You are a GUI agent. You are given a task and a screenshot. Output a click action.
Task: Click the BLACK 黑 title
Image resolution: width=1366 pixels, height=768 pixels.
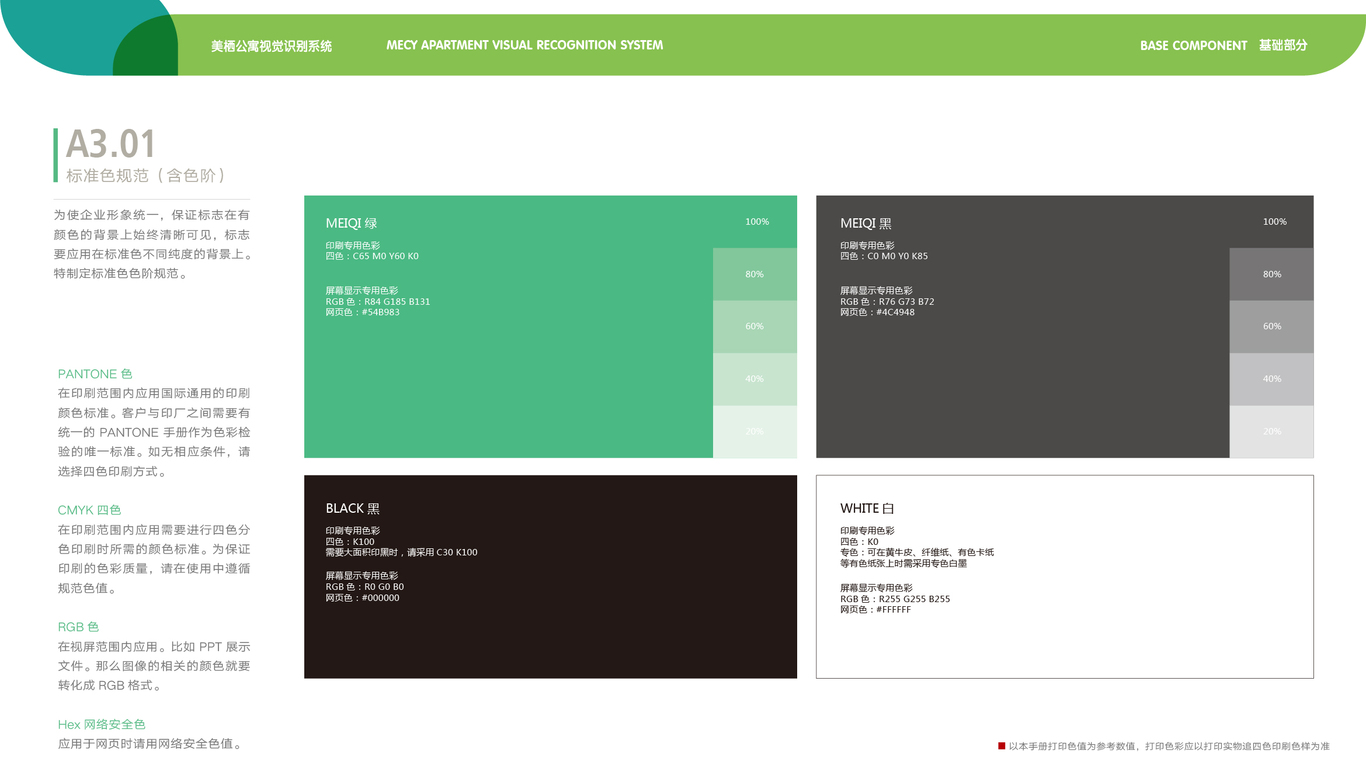pos(353,509)
